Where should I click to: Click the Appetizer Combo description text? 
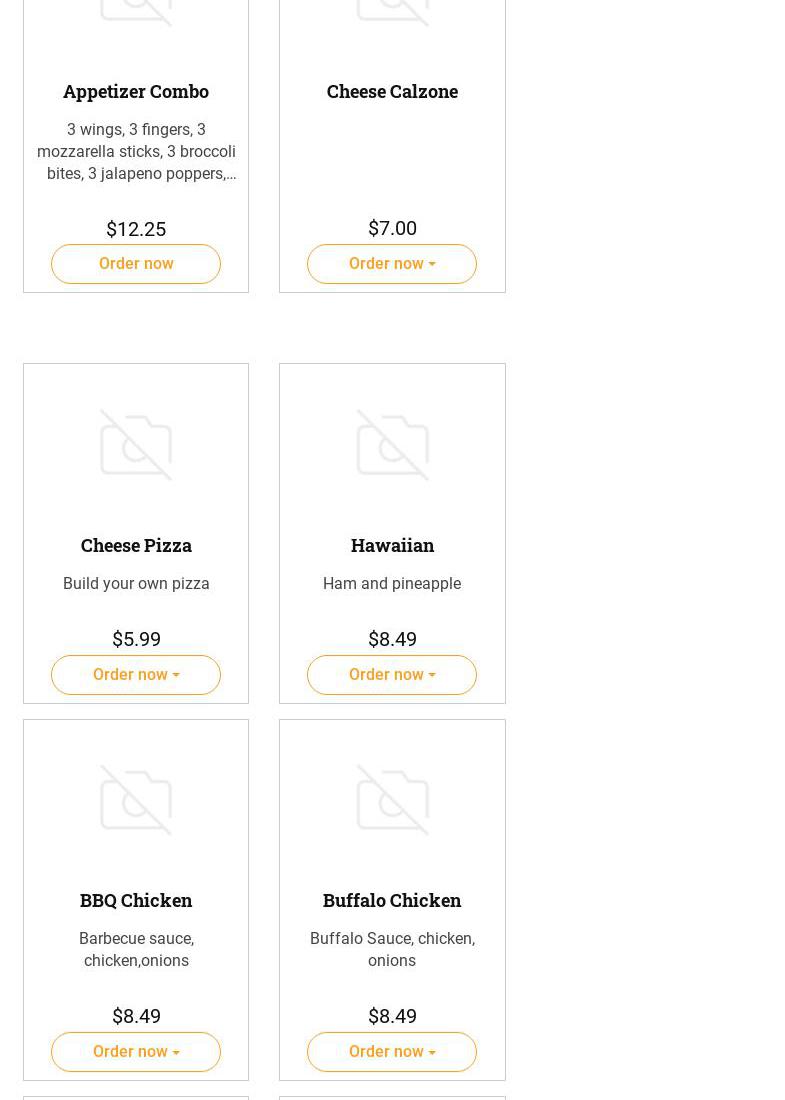click(136, 151)
